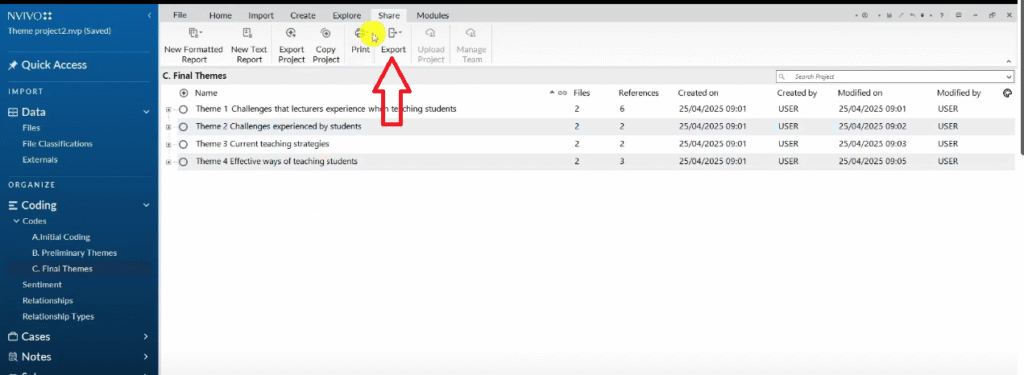1024x375 pixels.
Task: Sort by the Name column header
Action: point(206,93)
